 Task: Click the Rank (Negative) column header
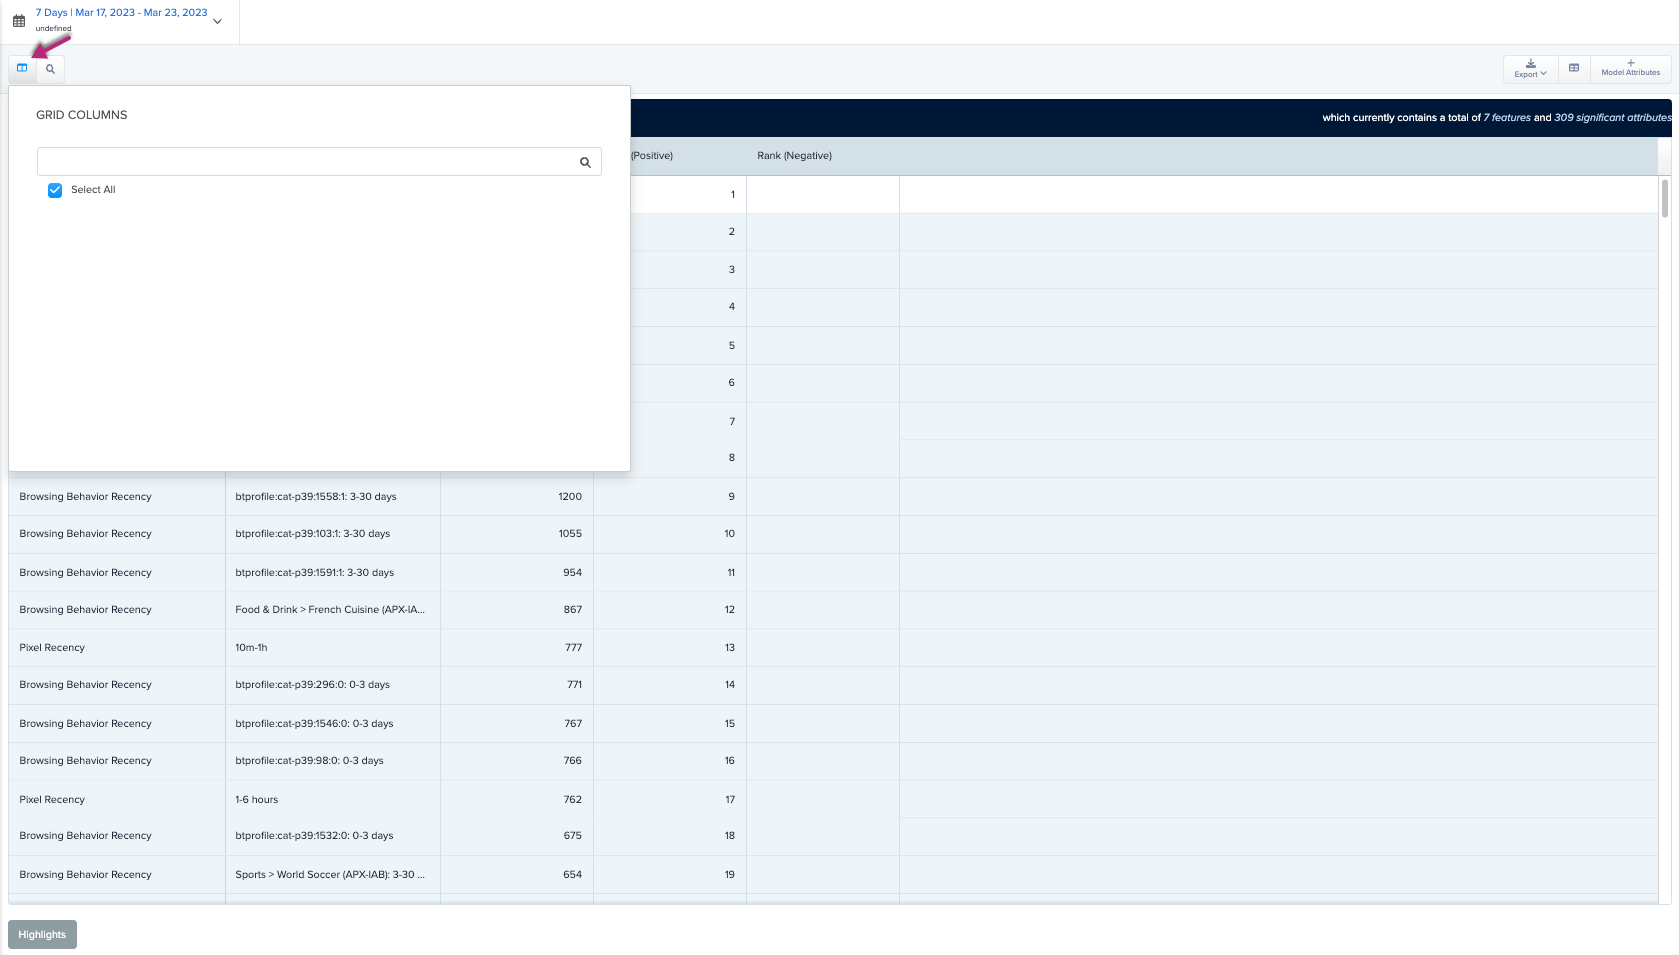pos(794,156)
